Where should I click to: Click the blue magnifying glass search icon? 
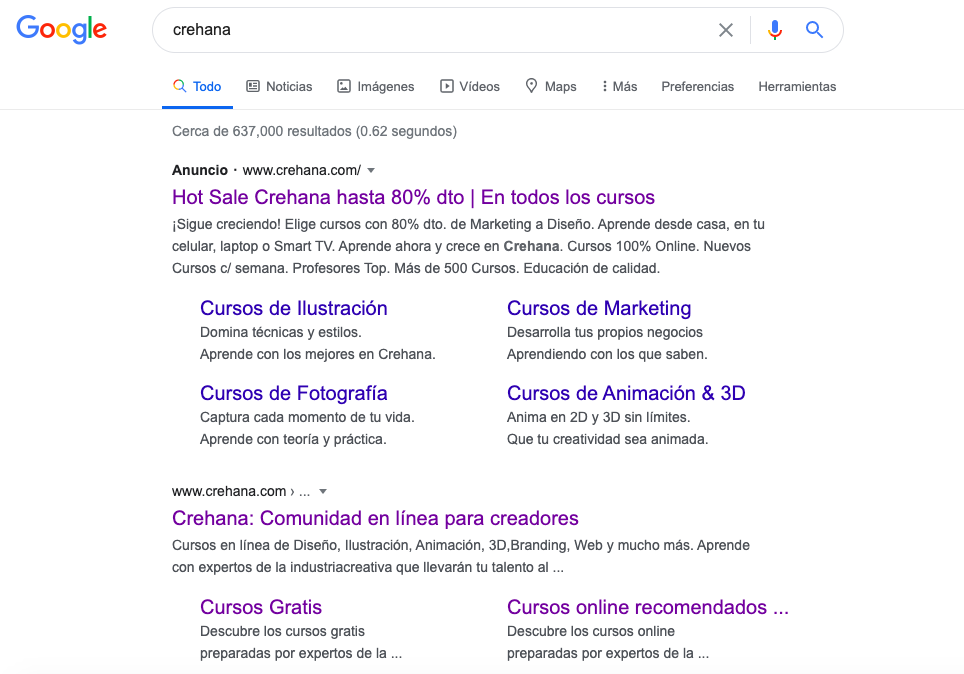pyautogui.click(x=815, y=30)
